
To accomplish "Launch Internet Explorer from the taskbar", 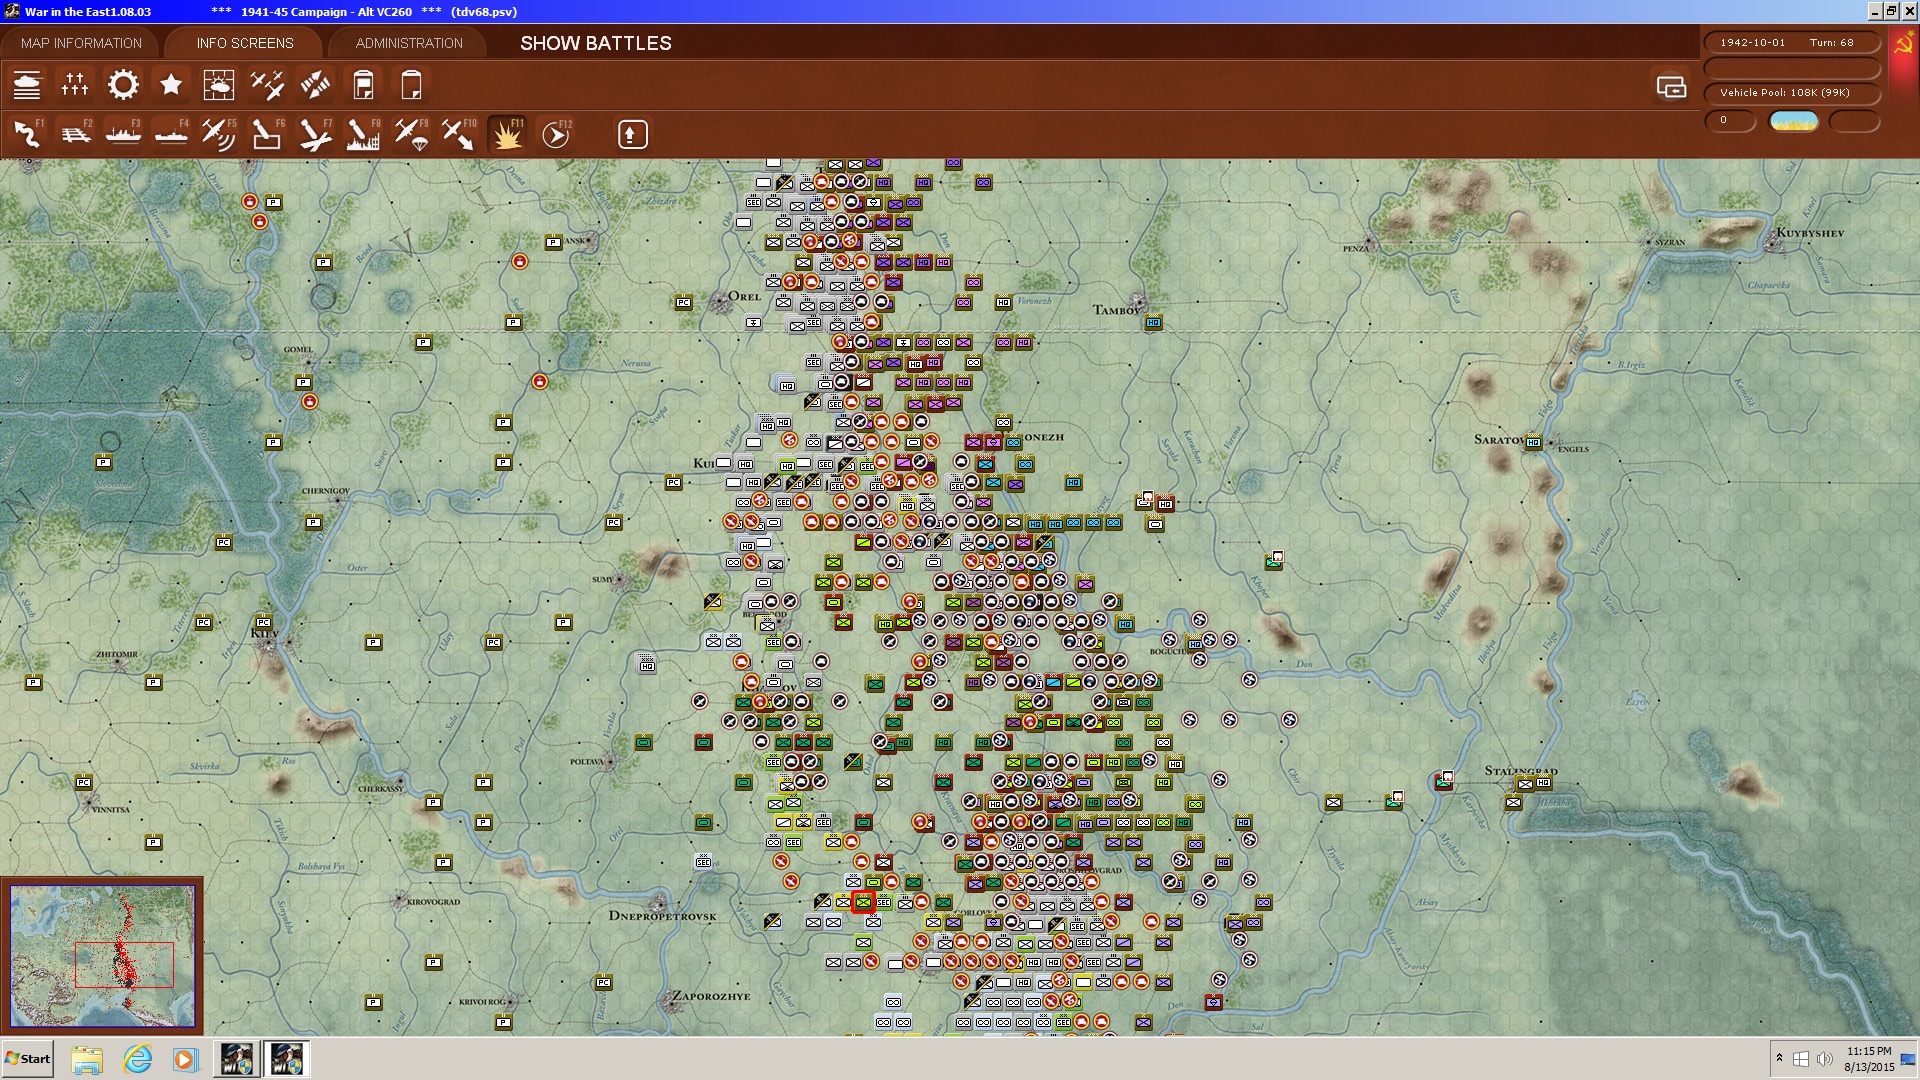I will tap(137, 1059).
